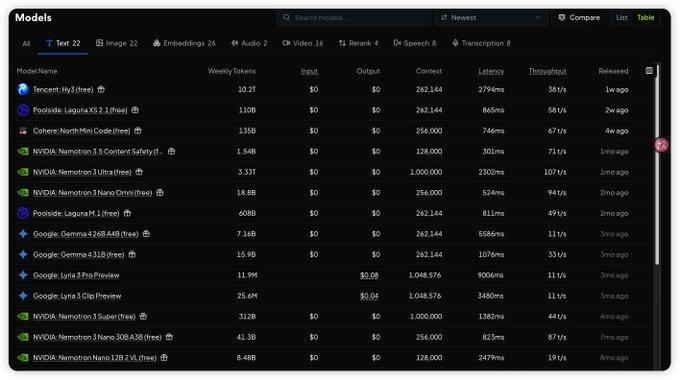This screenshot has height=380, width=680.
Task: Click the Poolside Laguna XS 2.1 logo icon
Action: click(x=23, y=110)
